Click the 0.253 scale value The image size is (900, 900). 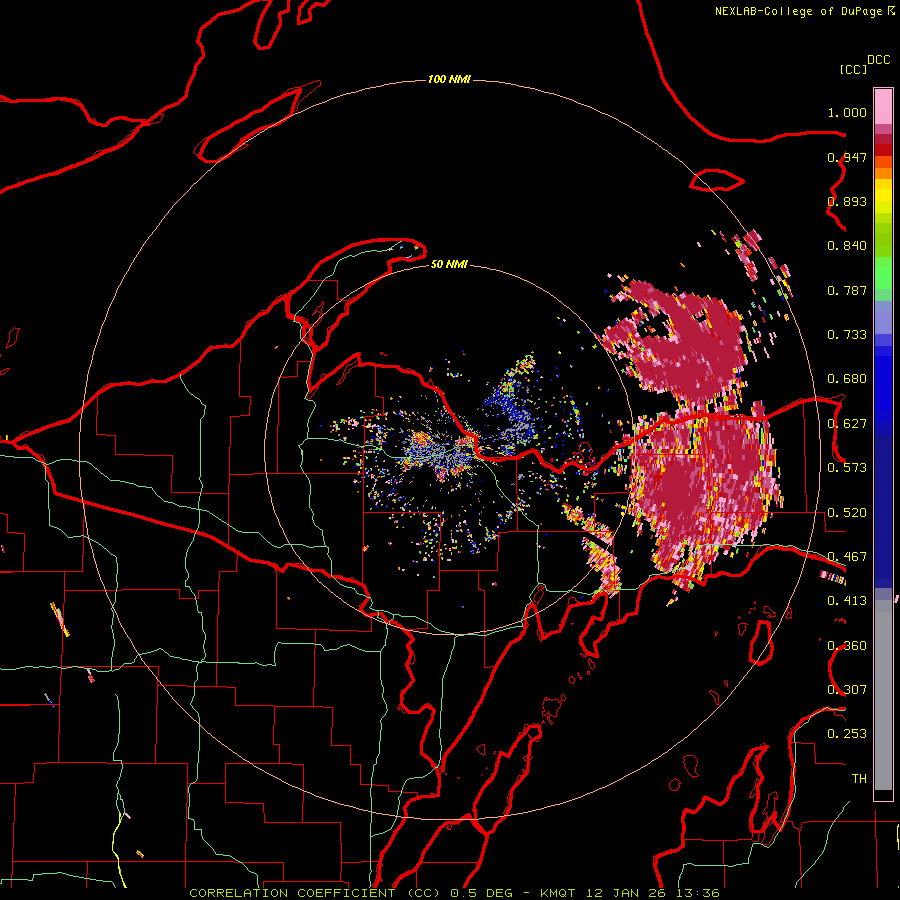pyautogui.click(x=847, y=734)
